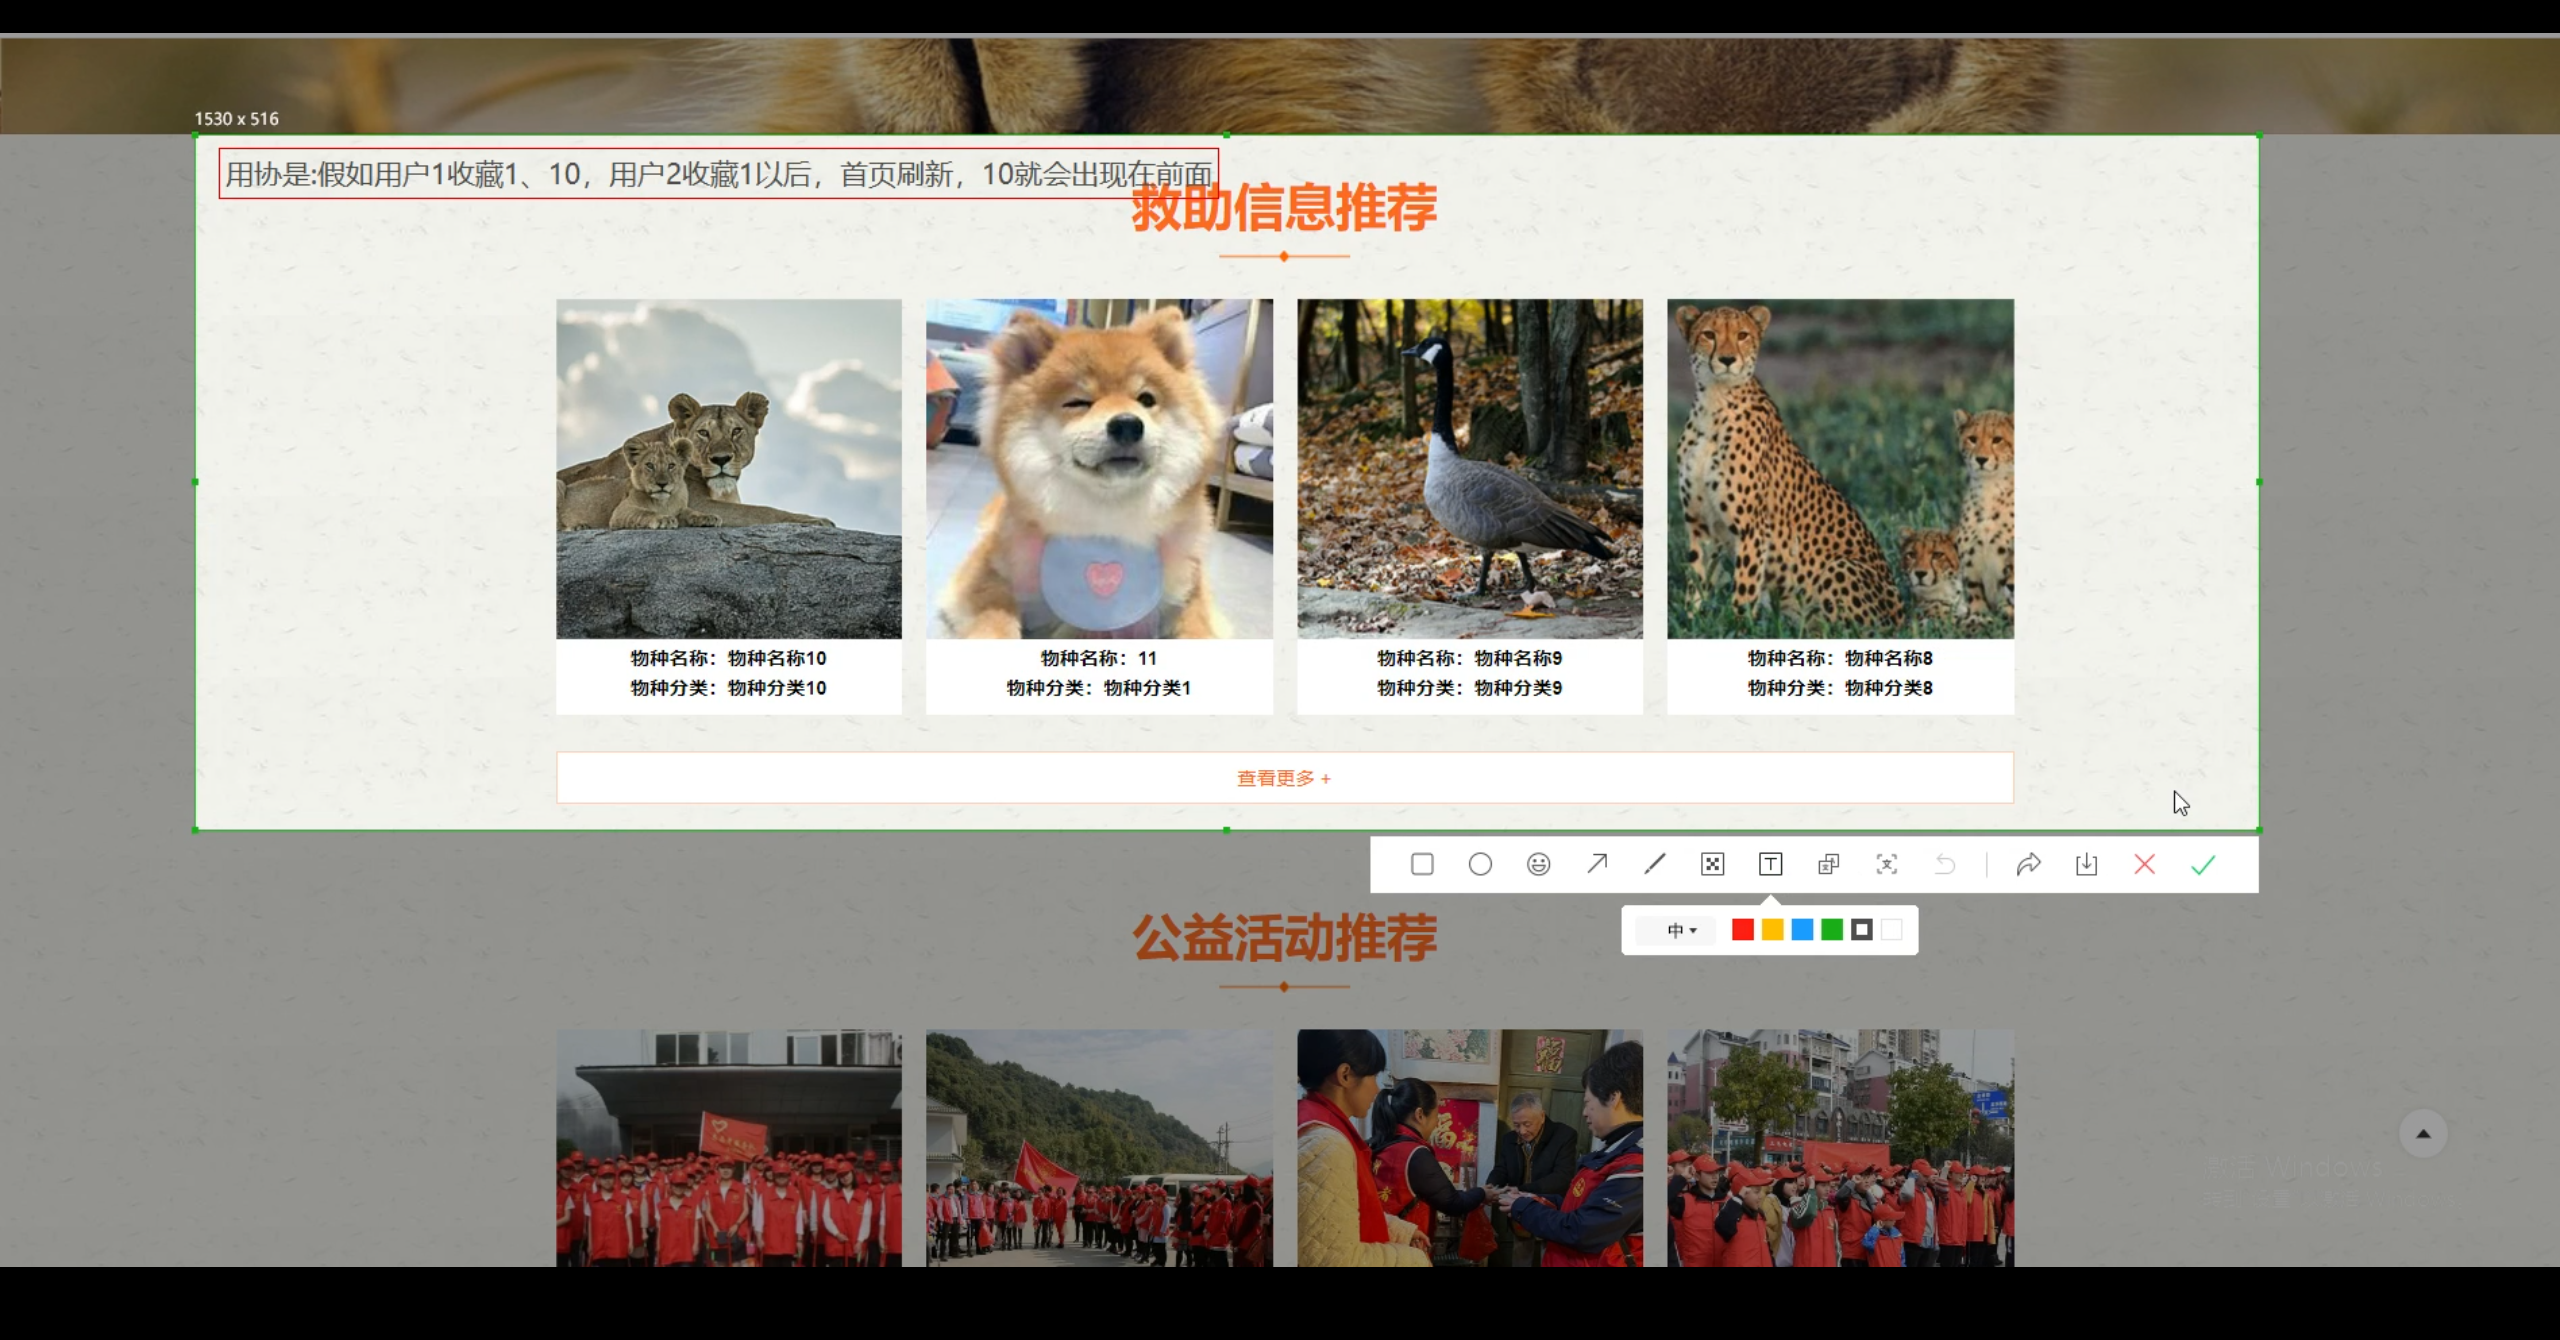Select the arrow drawing tool
Viewport: 2560px width, 1340px height.
(x=1597, y=863)
